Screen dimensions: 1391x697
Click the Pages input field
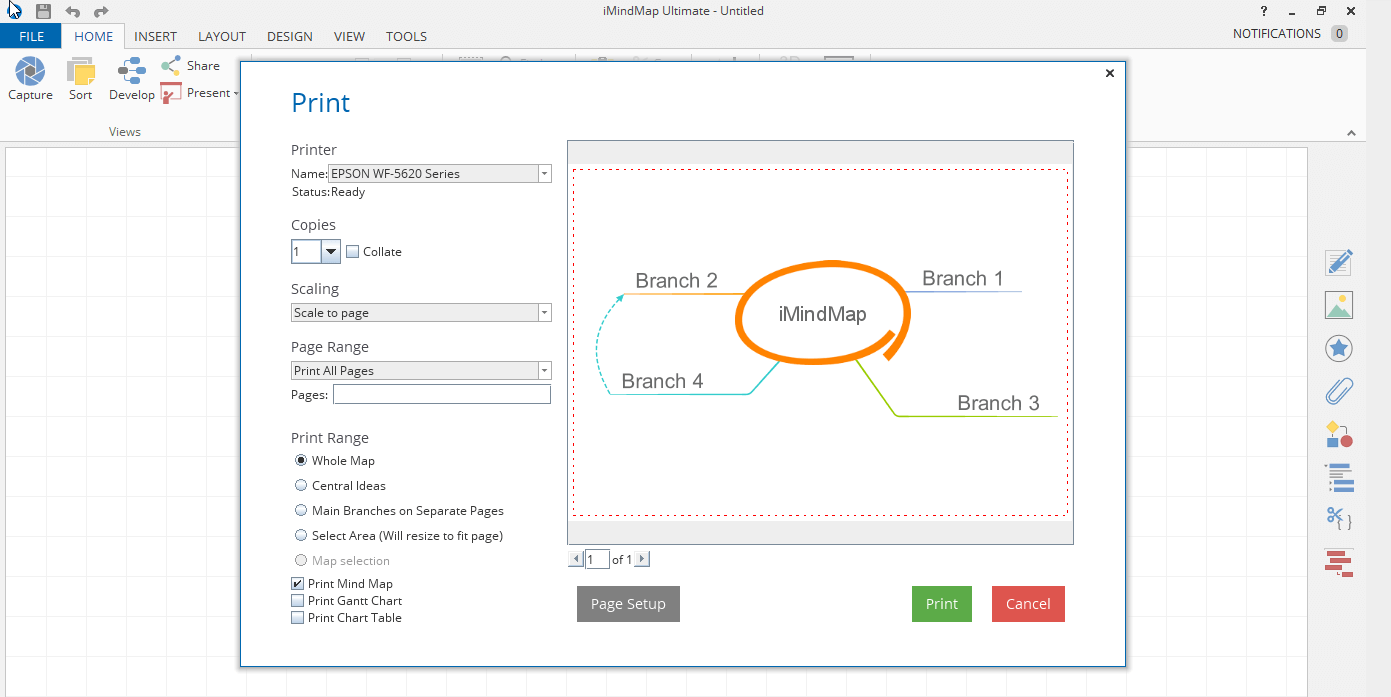(x=442, y=395)
